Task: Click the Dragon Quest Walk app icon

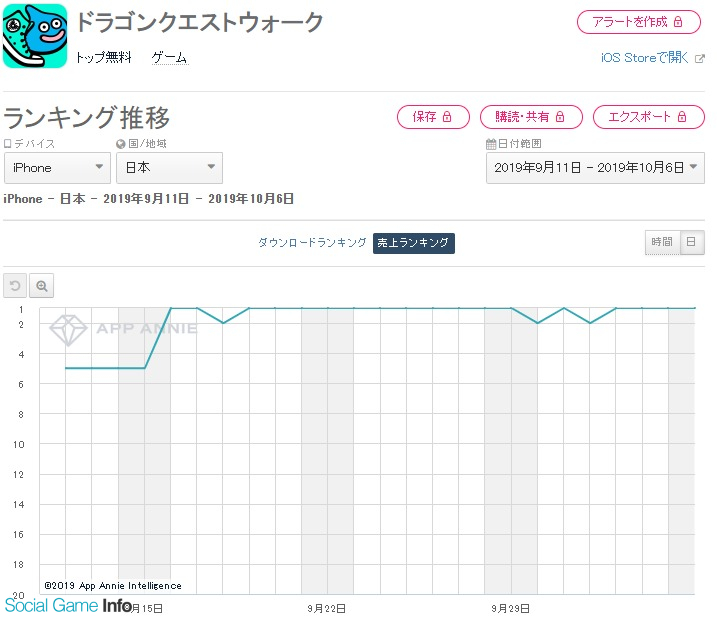Action: (35, 36)
